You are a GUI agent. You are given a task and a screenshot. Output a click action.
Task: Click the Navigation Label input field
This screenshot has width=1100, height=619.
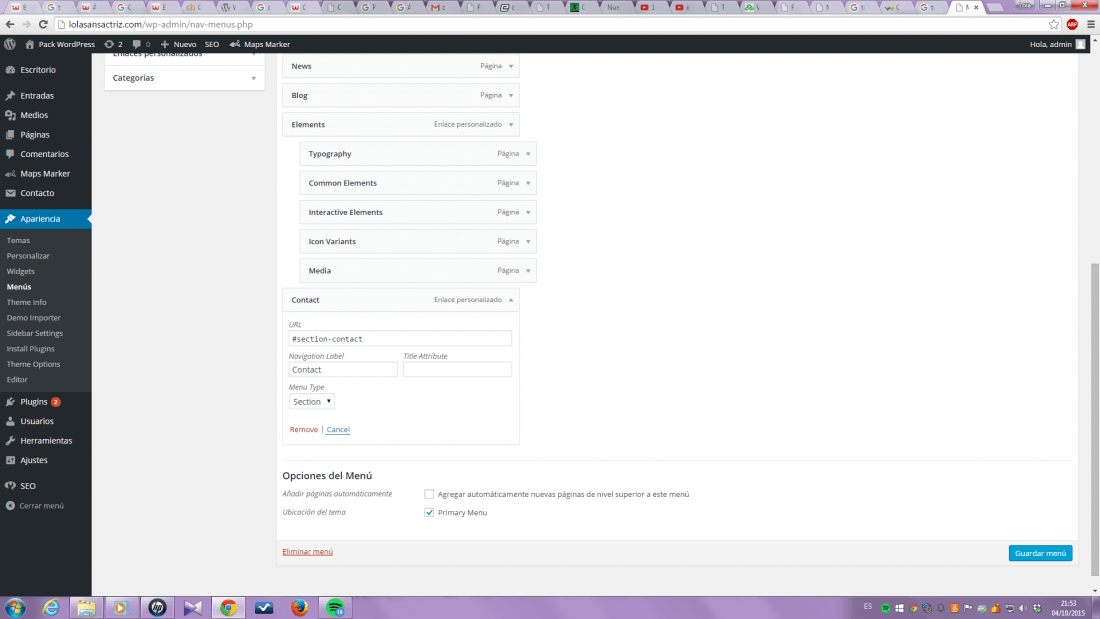click(x=343, y=369)
